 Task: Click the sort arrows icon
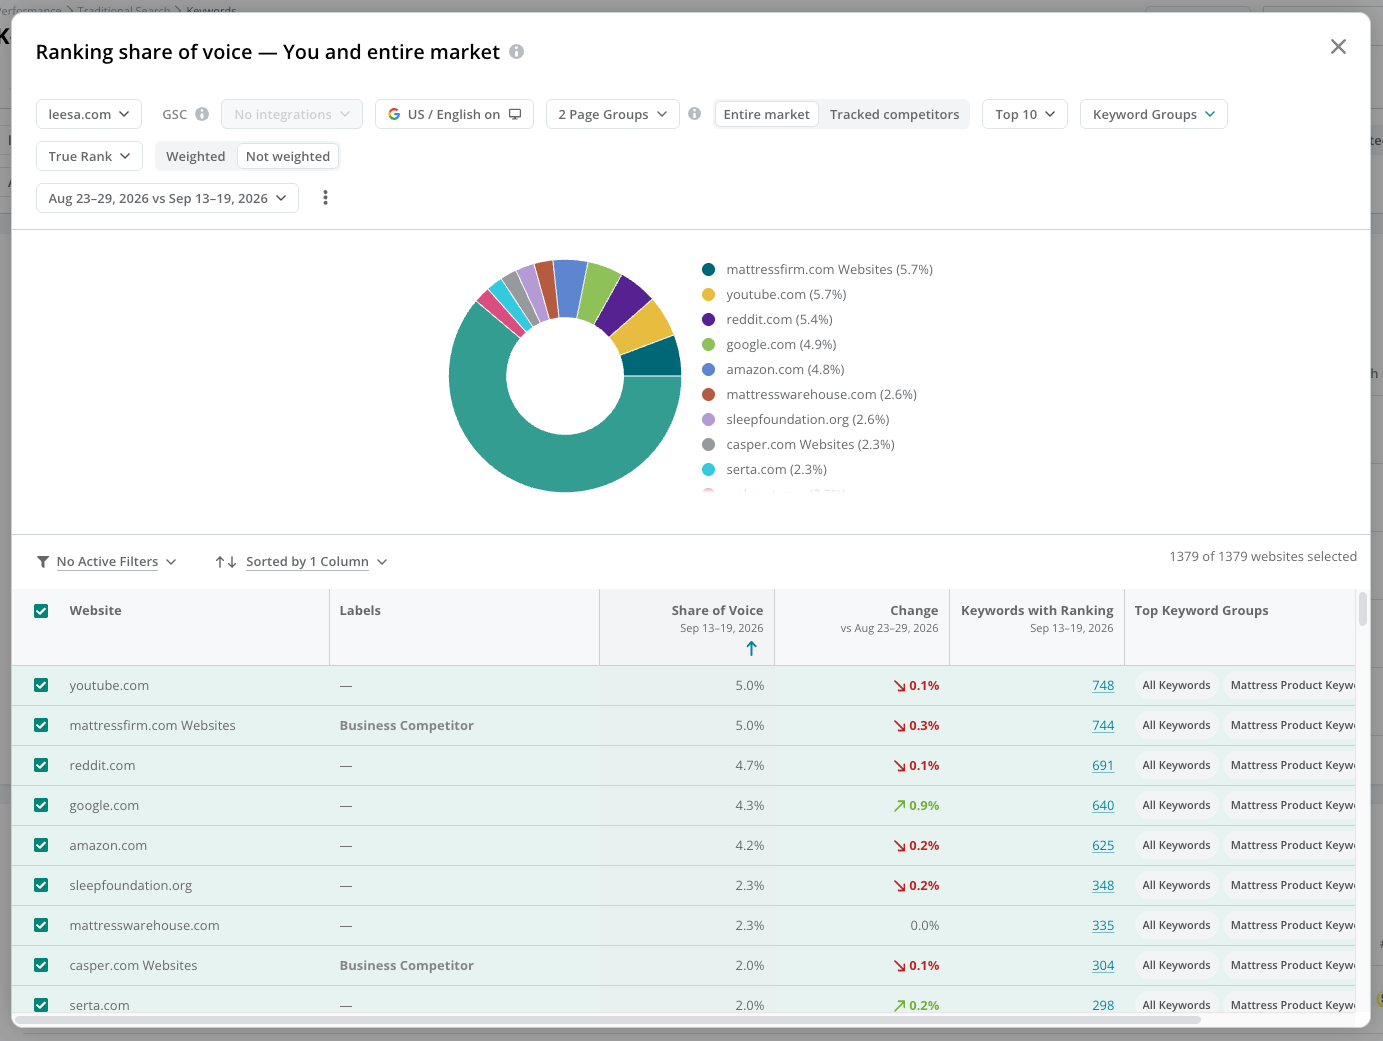coord(226,562)
